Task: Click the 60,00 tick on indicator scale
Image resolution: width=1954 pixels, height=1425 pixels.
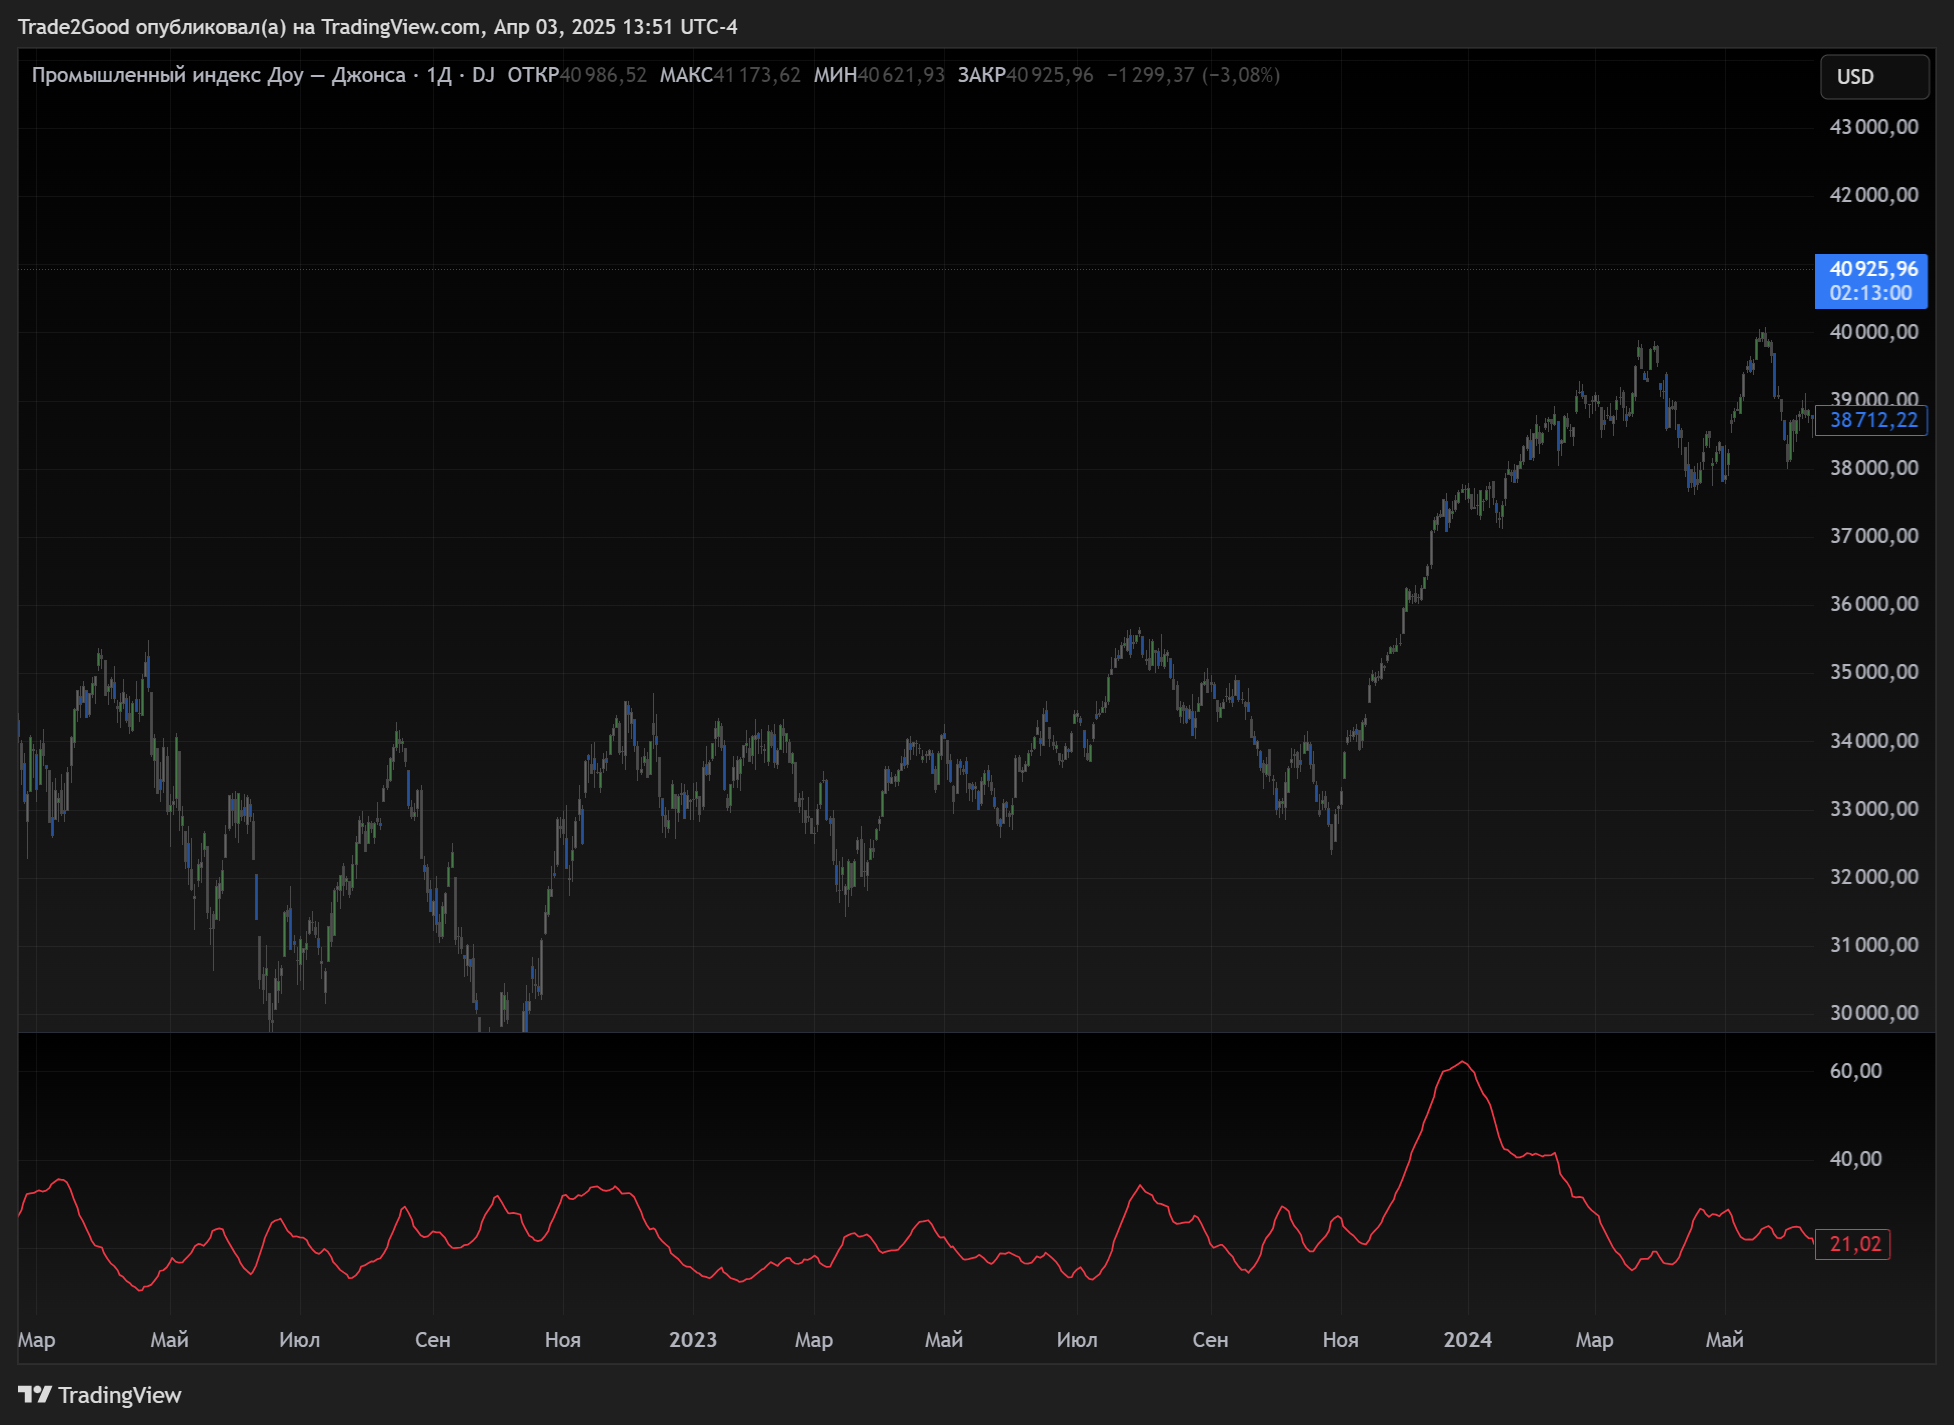Action: (x=1855, y=1071)
